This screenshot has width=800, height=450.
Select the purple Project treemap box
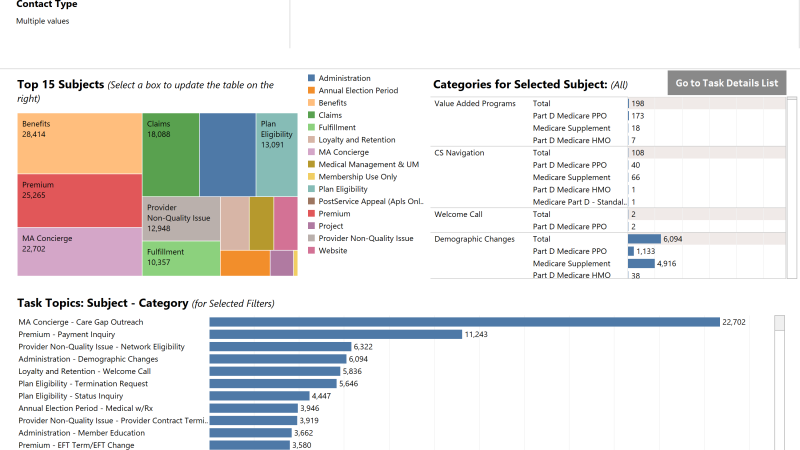tap(282, 263)
